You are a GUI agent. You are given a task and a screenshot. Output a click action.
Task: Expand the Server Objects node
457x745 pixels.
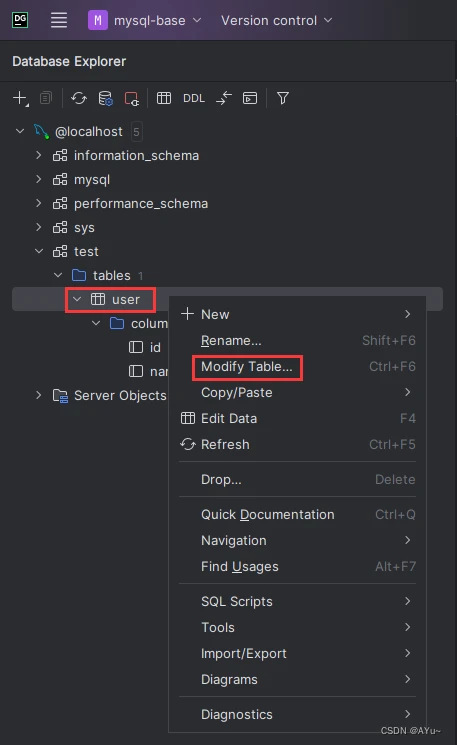(x=38, y=395)
